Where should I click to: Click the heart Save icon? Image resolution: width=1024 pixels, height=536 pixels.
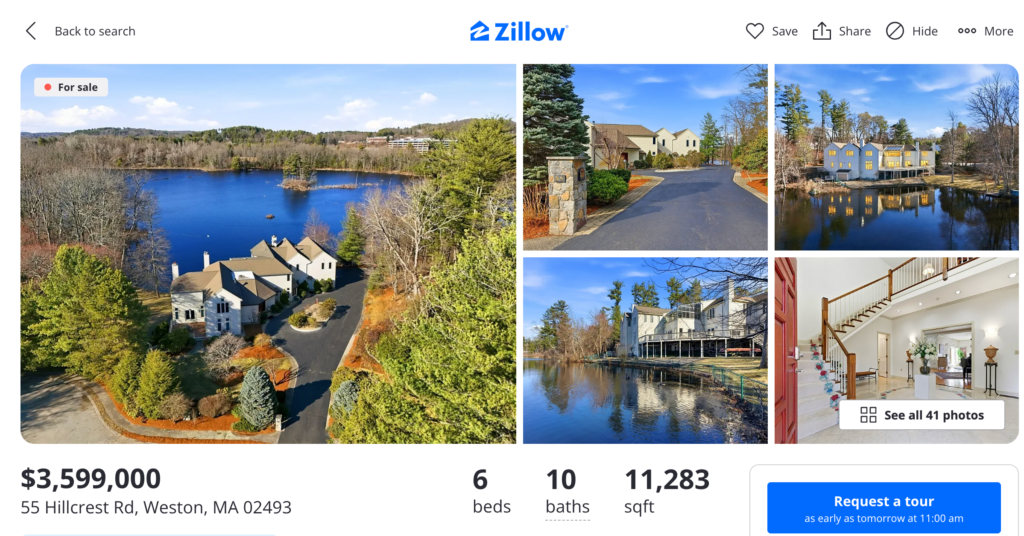coord(754,31)
